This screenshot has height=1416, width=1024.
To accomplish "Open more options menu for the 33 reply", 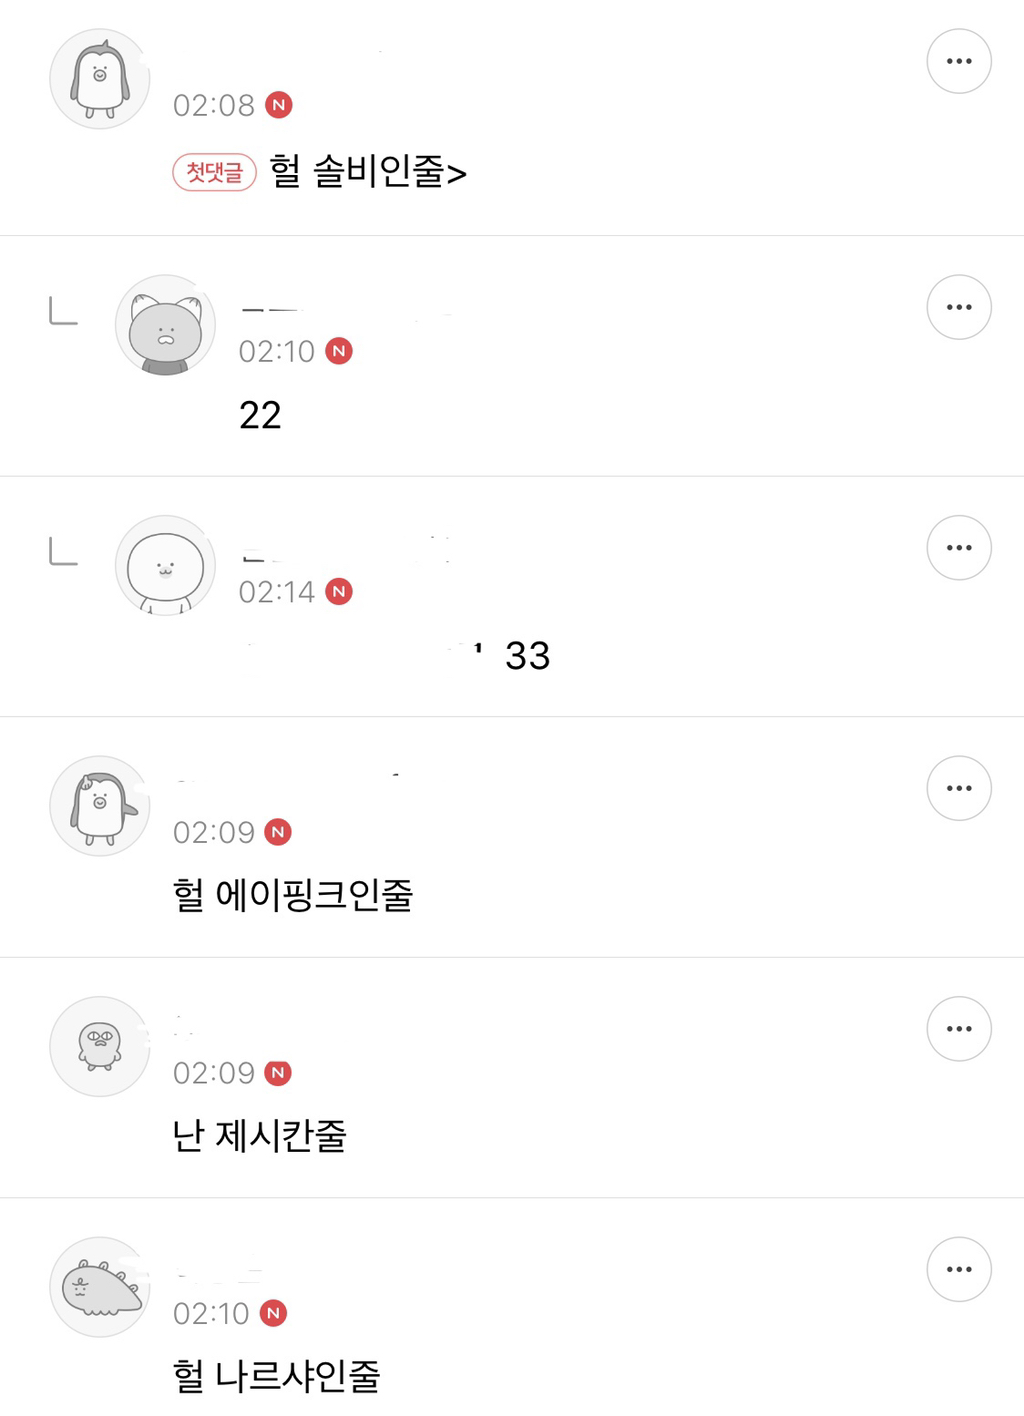I will (x=958, y=548).
